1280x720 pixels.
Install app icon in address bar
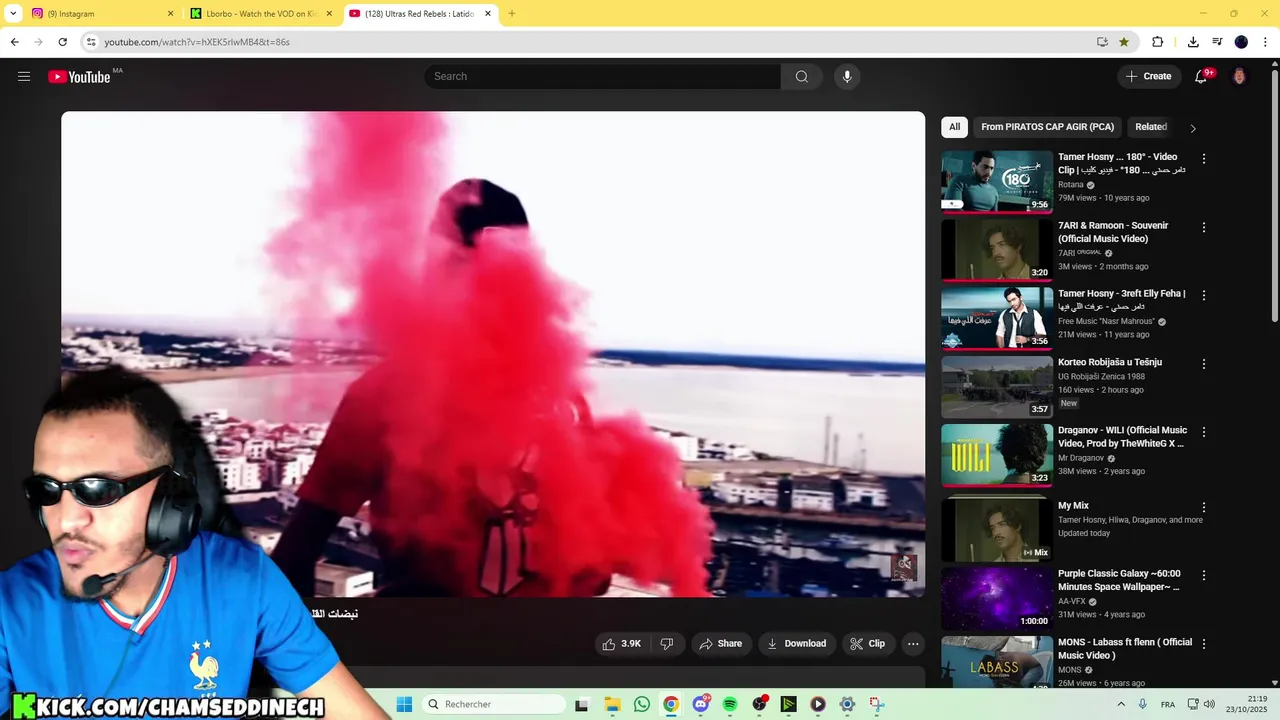click(x=1102, y=42)
